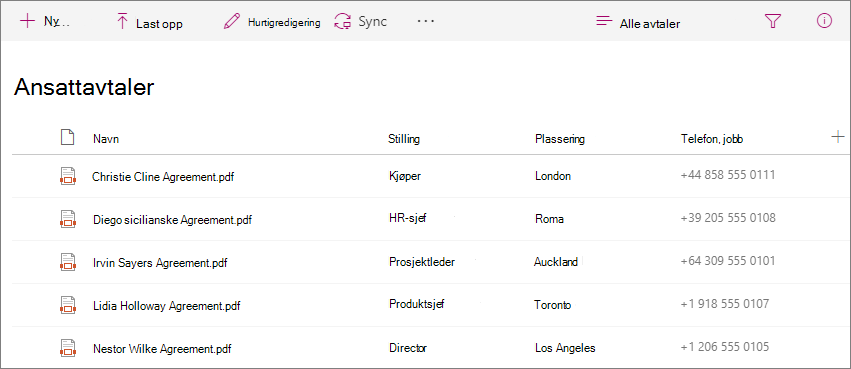Click the plus icon for Ny
Screen dimensions: 851x369
point(27,21)
